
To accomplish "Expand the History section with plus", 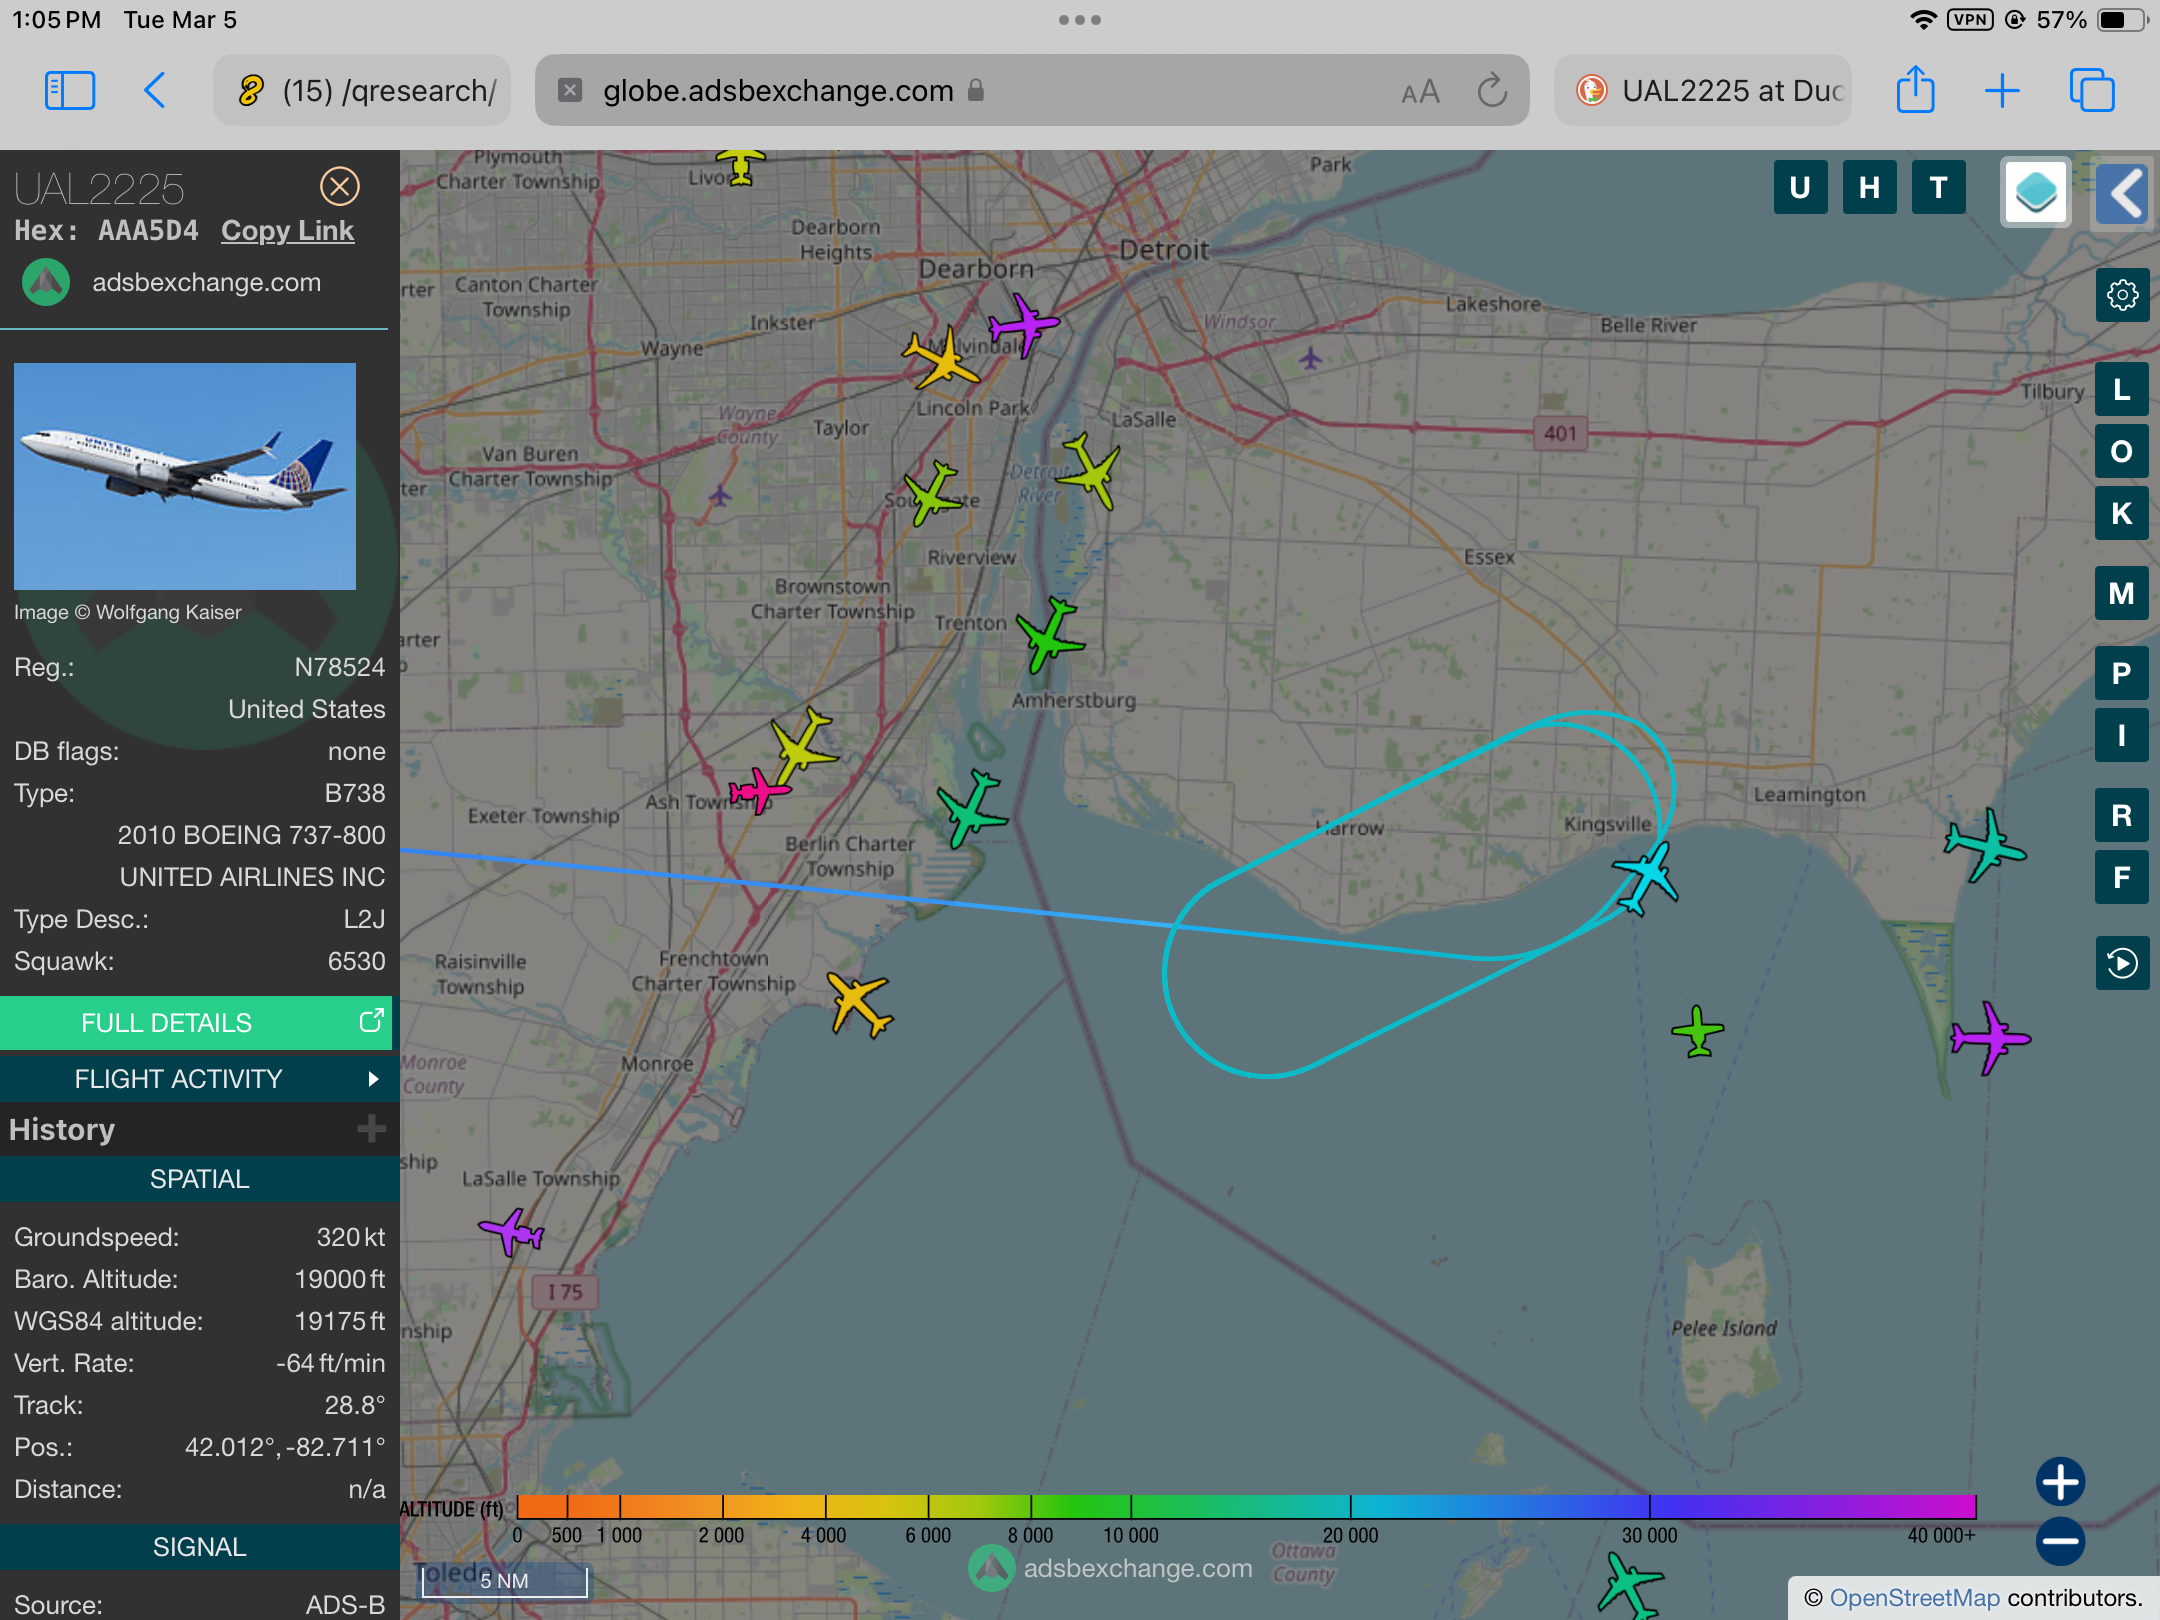I will [371, 1129].
